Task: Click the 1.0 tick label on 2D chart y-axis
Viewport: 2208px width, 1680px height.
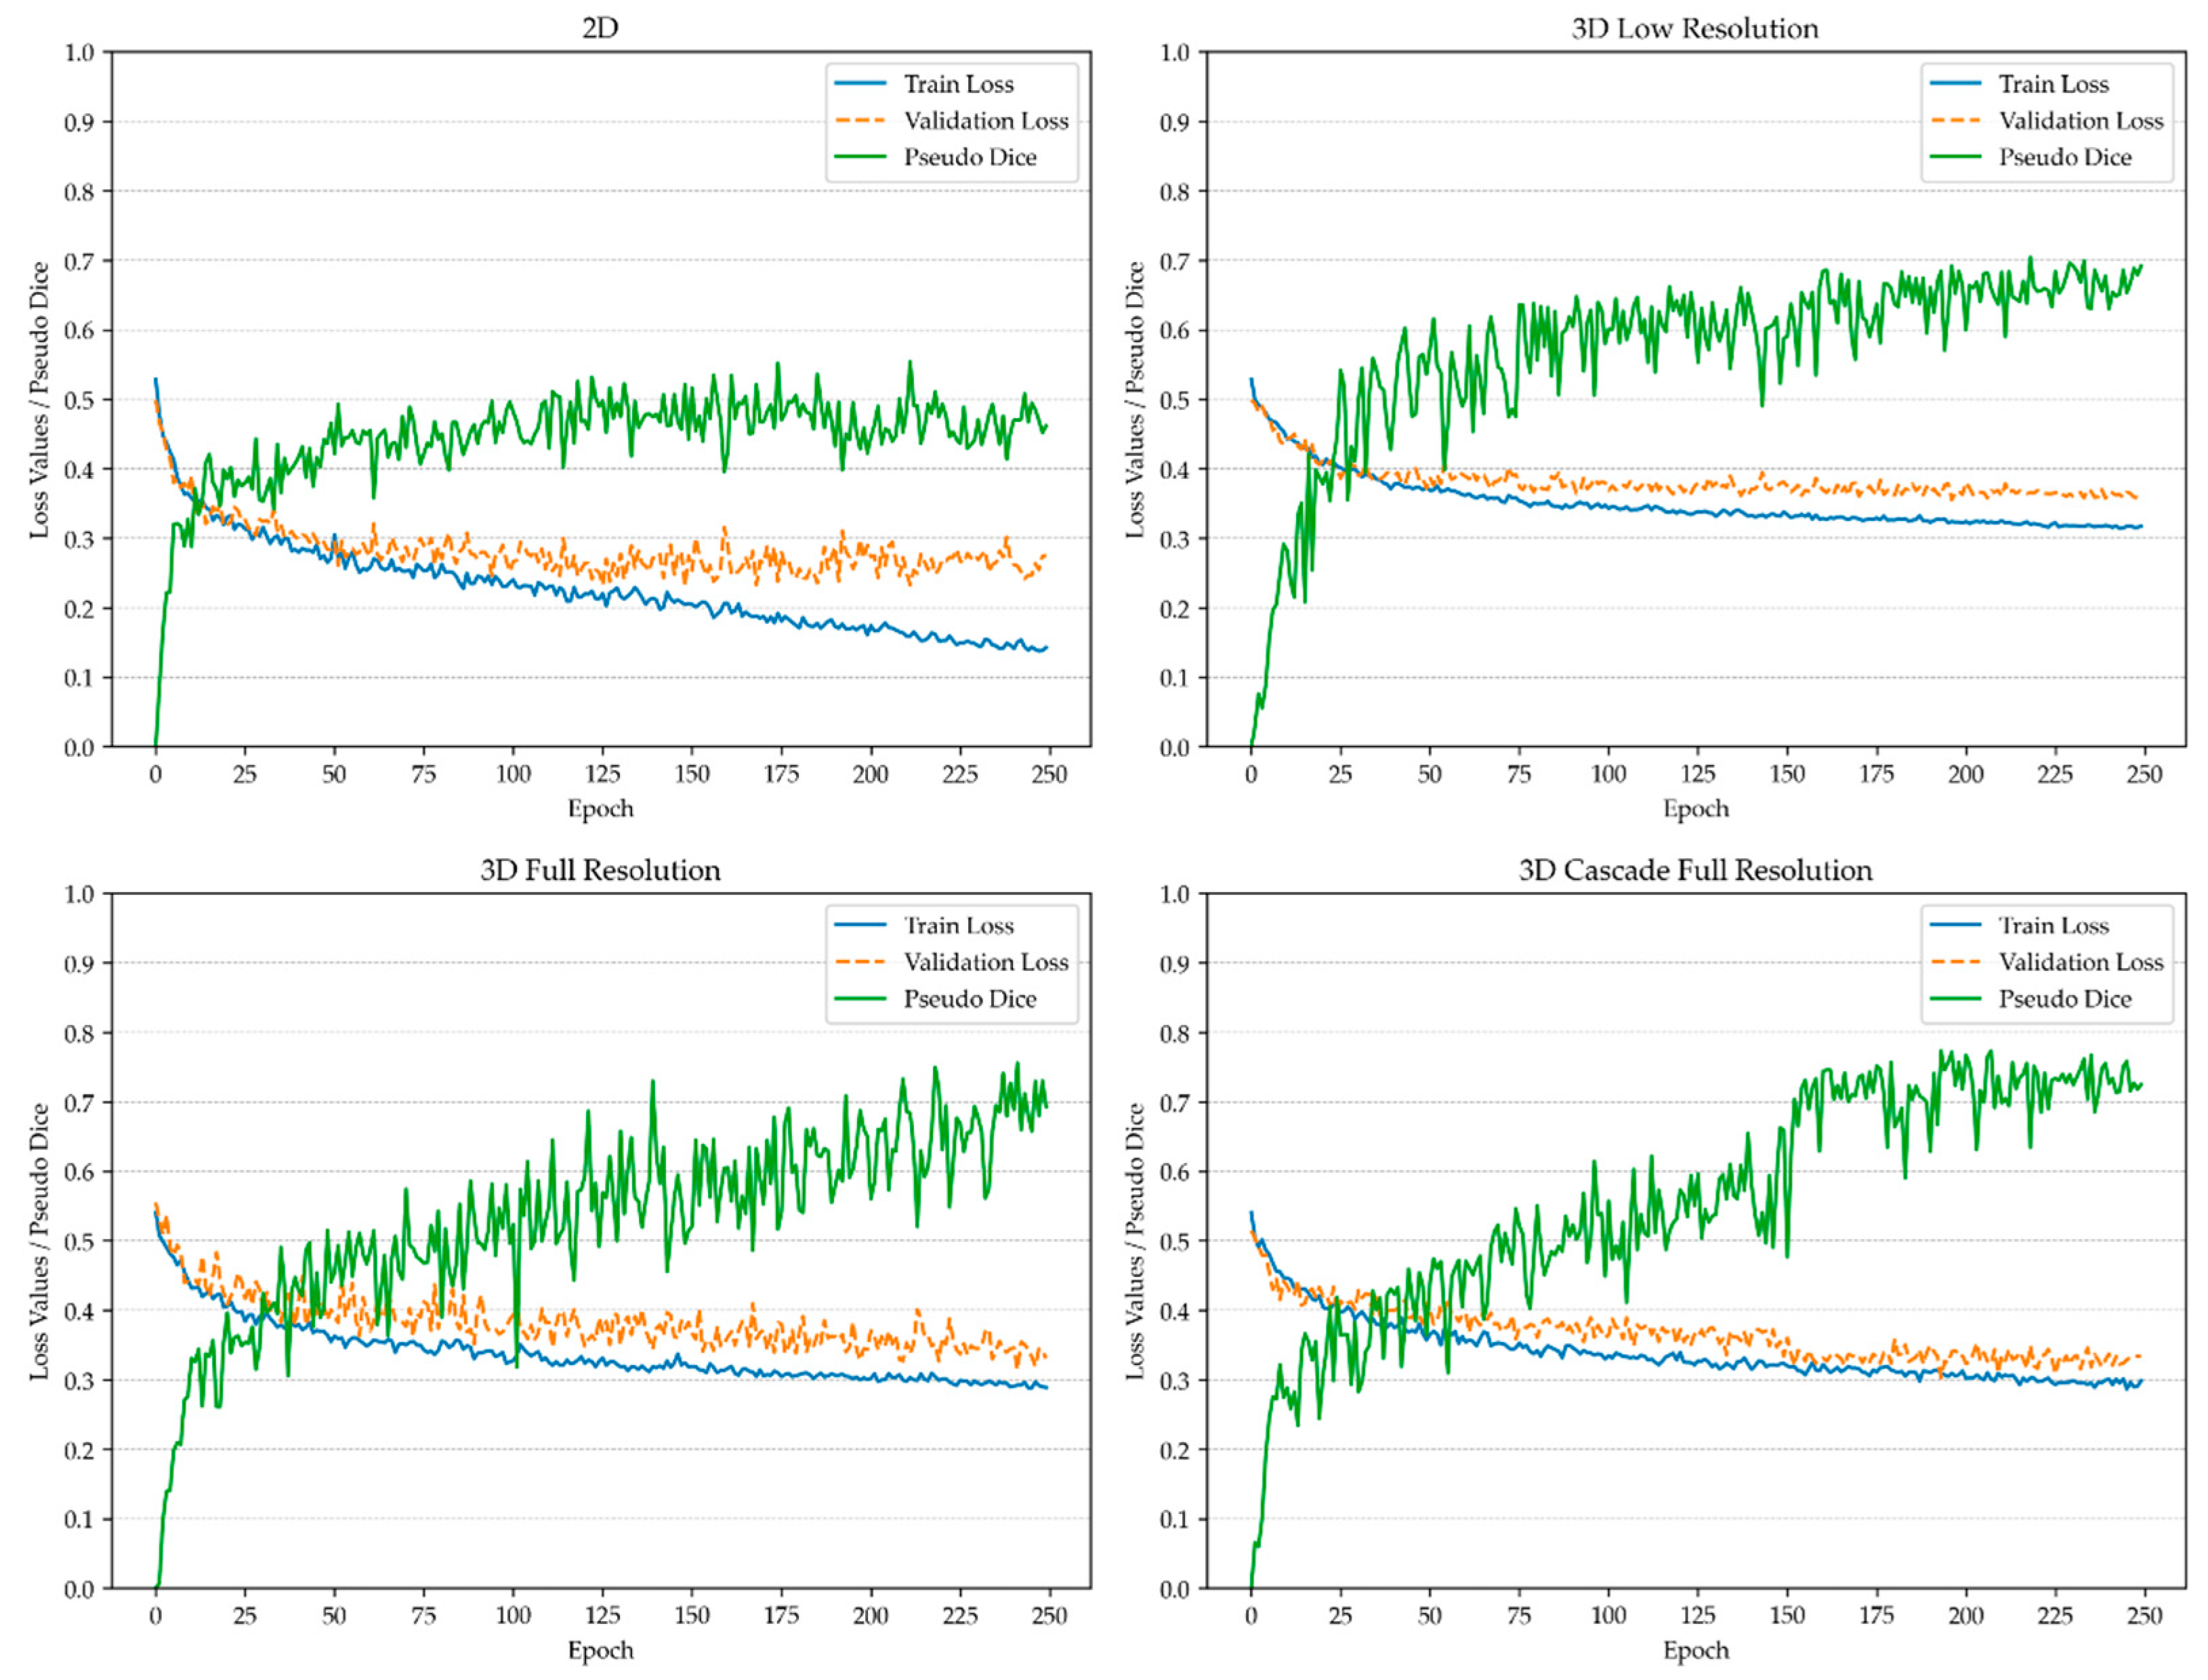Action: tap(79, 52)
